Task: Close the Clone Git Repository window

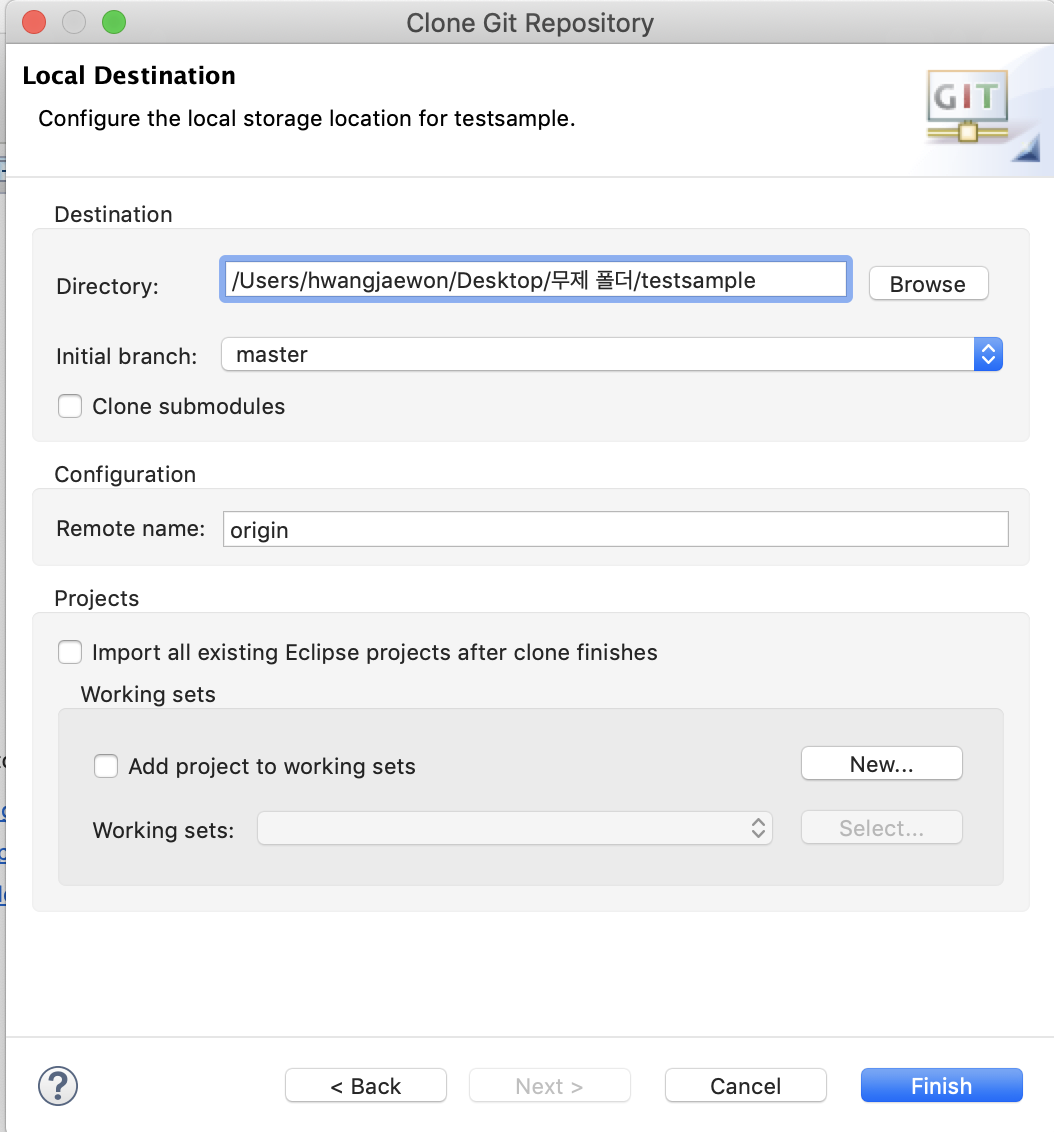Action: pyautogui.click(x=34, y=22)
